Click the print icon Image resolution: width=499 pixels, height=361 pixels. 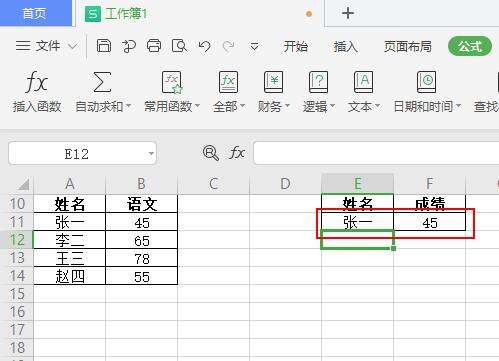154,46
